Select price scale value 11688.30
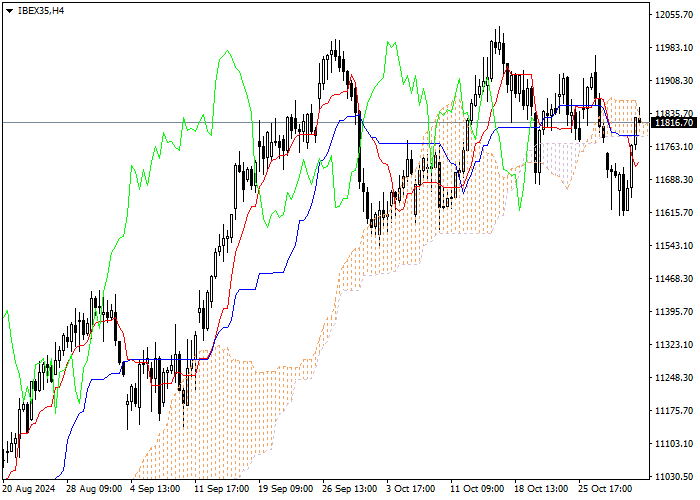The width and height of the screenshot is (700, 500). click(674, 180)
